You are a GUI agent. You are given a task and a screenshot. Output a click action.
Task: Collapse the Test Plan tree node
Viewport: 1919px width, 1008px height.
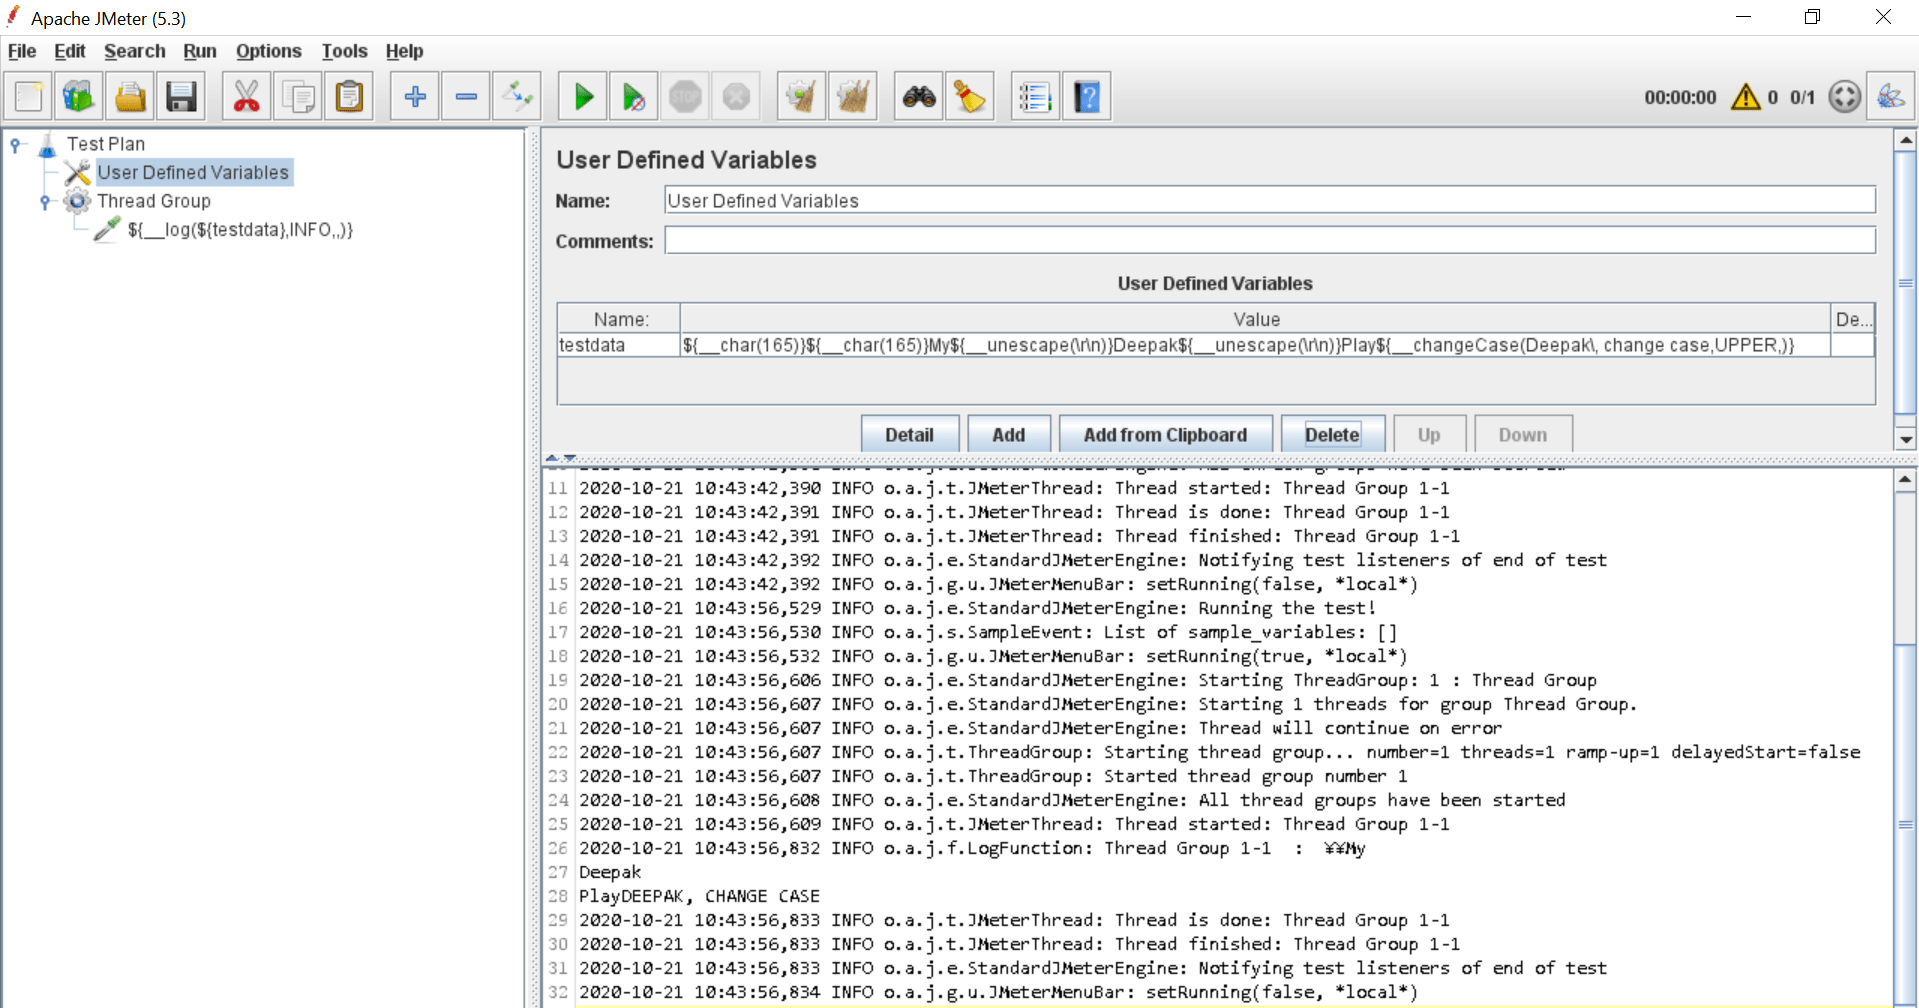pyautogui.click(x=16, y=143)
